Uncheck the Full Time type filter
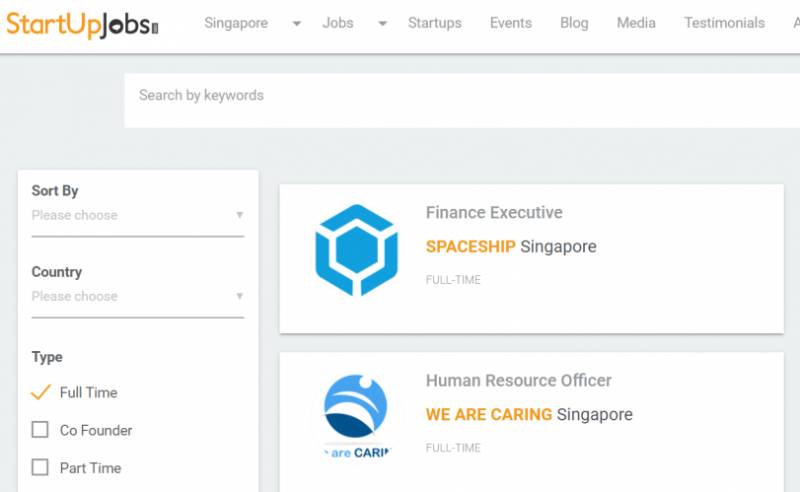Viewport: 800px width, 492px height. pos(41,392)
